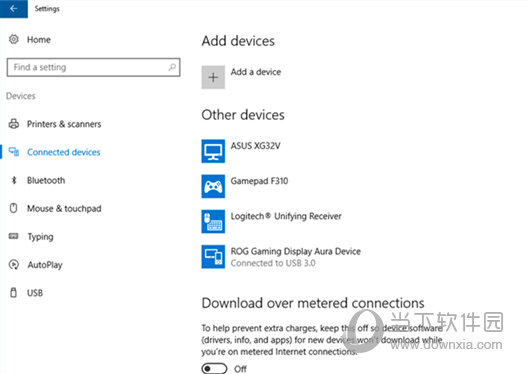Click the AutoPlay icon
527x374 pixels.
coord(13,265)
